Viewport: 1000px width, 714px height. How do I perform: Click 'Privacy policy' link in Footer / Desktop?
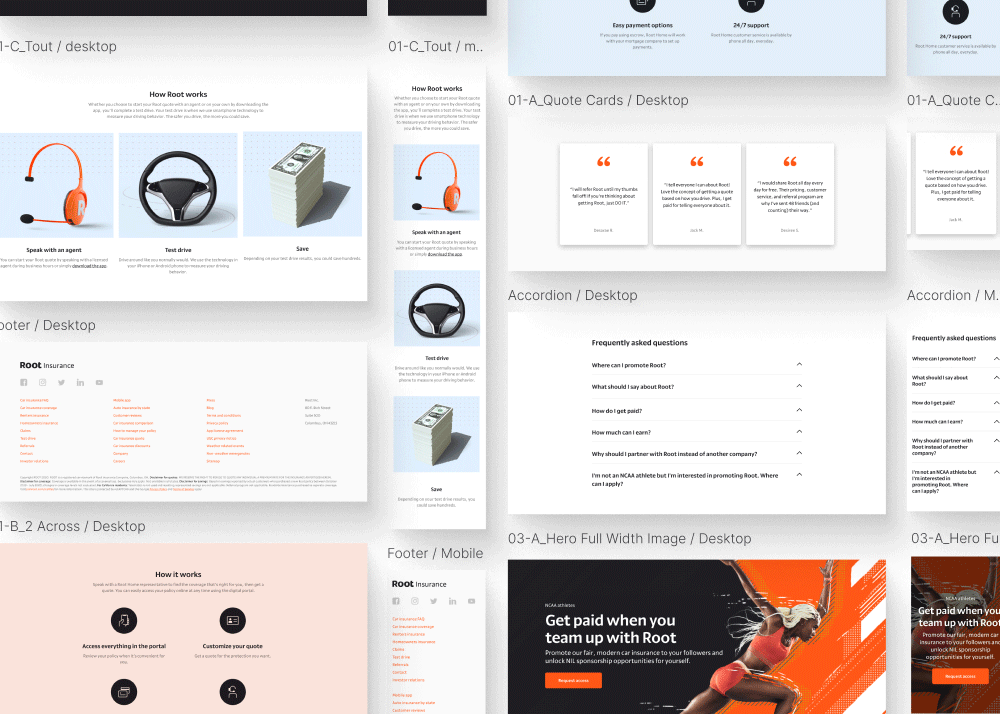pyautogui.click(x=217, y=423)
